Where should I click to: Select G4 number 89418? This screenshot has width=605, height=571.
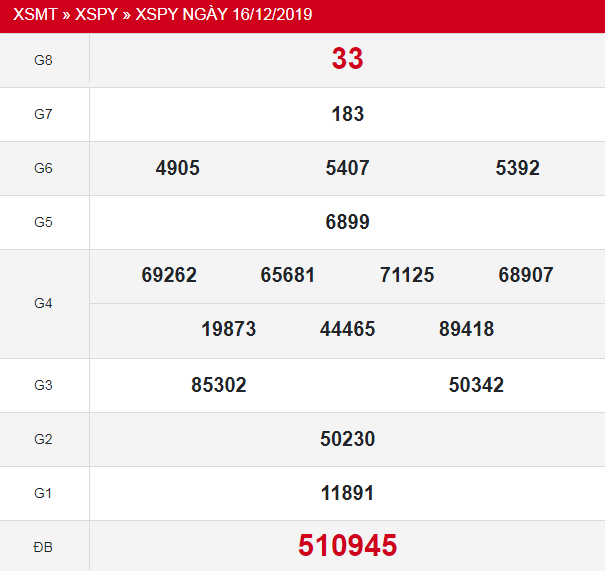click(466, 329)
